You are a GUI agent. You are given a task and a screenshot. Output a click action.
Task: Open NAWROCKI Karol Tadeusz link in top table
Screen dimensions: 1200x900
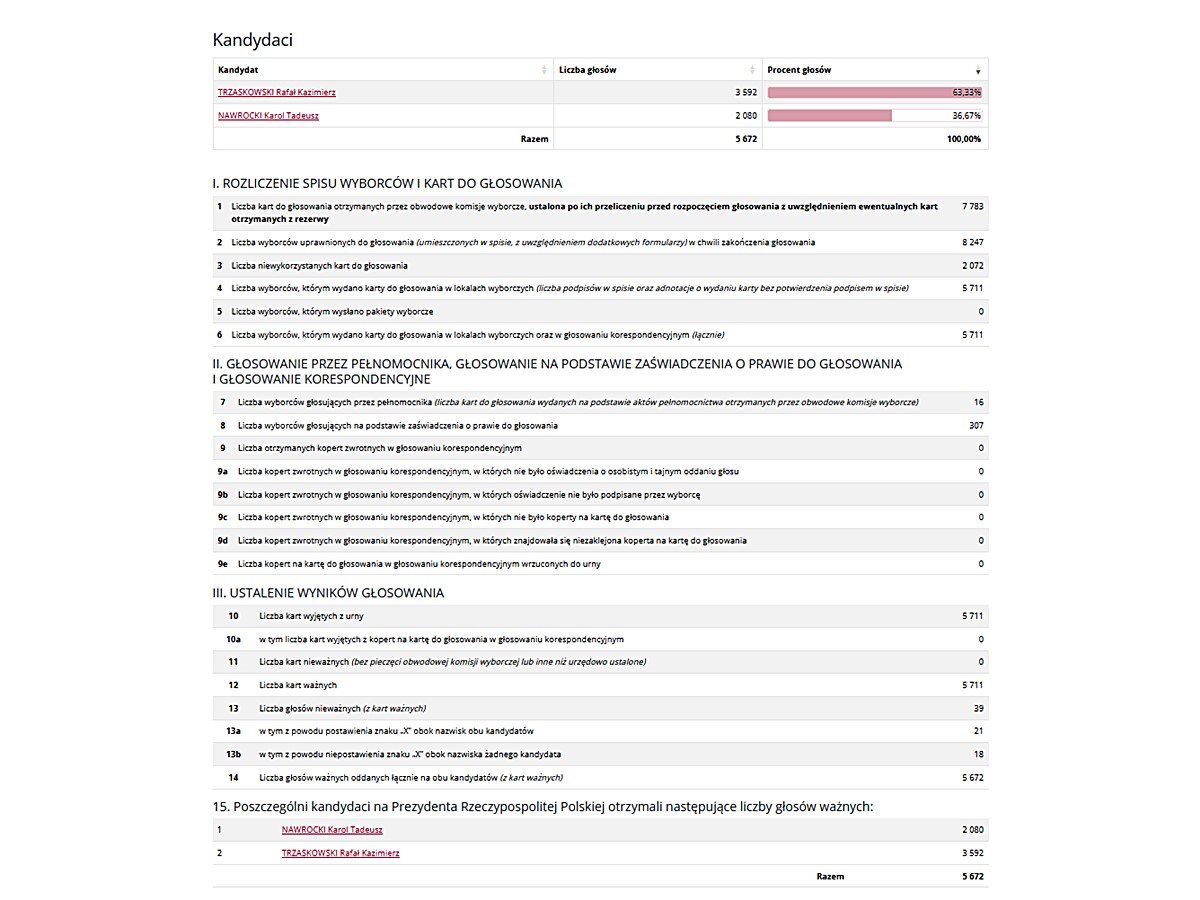[268, 116]
